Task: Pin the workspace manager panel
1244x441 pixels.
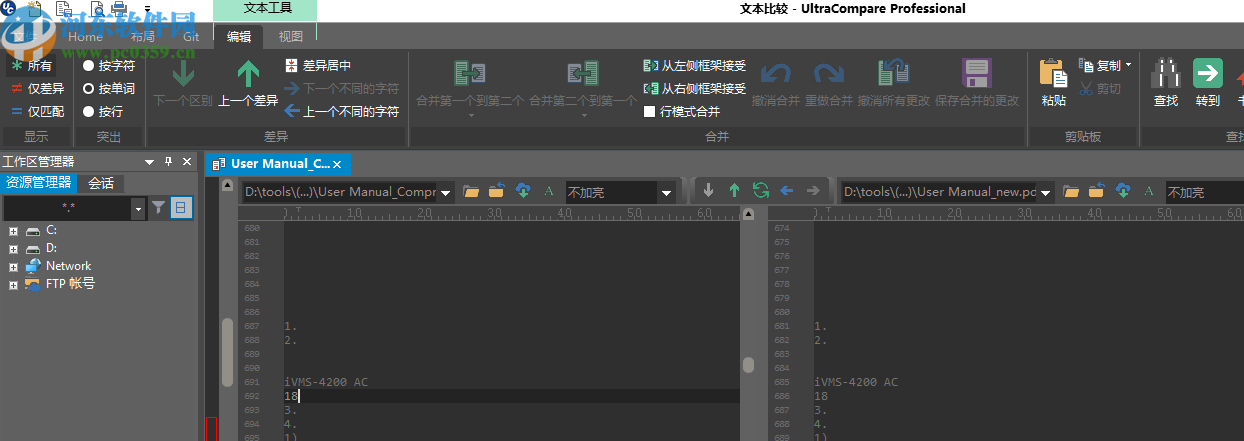Action: pyautogui.click(x=168, y=162)
